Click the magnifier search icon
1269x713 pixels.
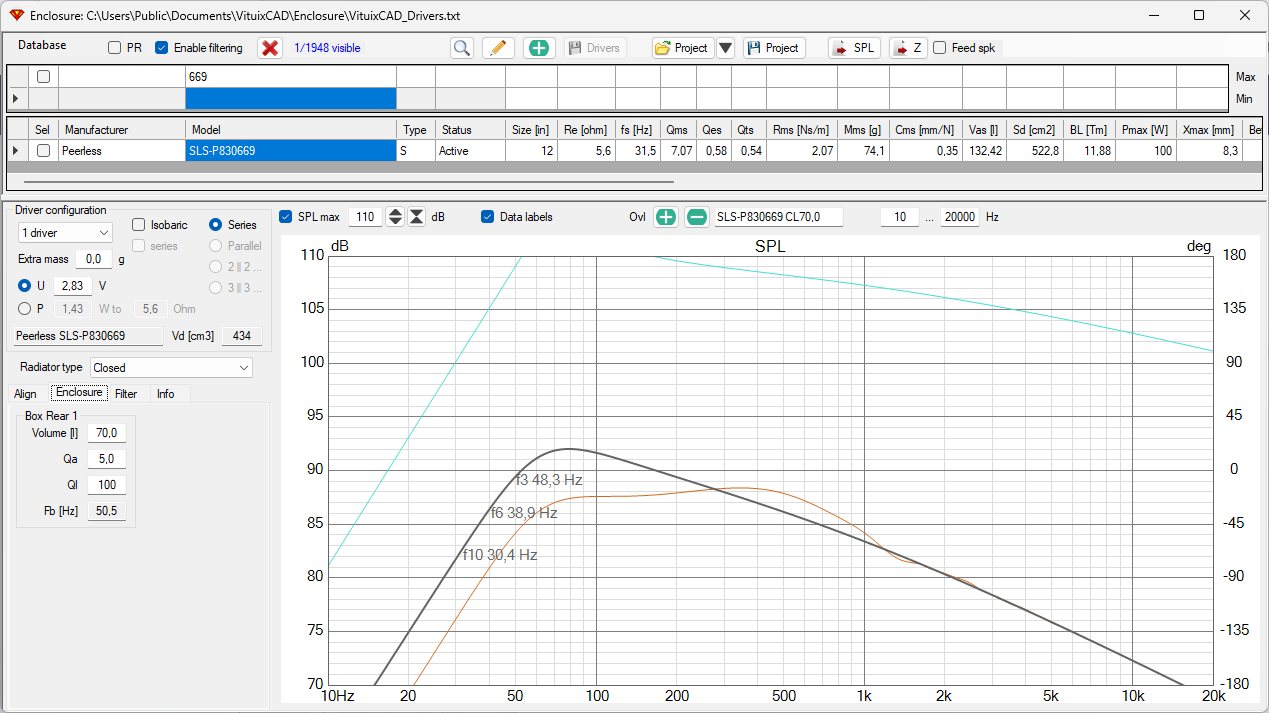[461, 48]
